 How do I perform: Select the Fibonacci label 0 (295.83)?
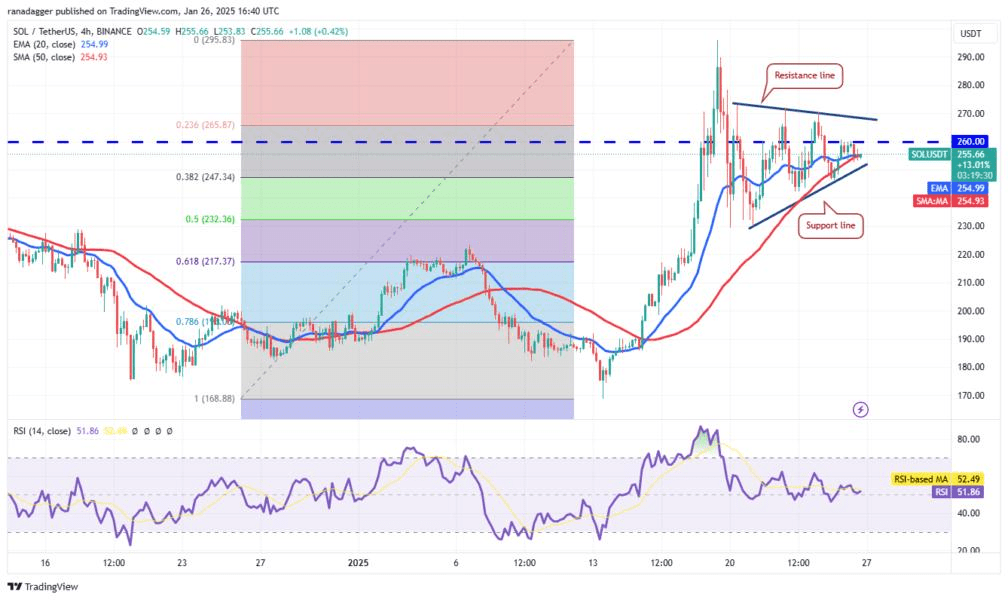tap(214, 40)
